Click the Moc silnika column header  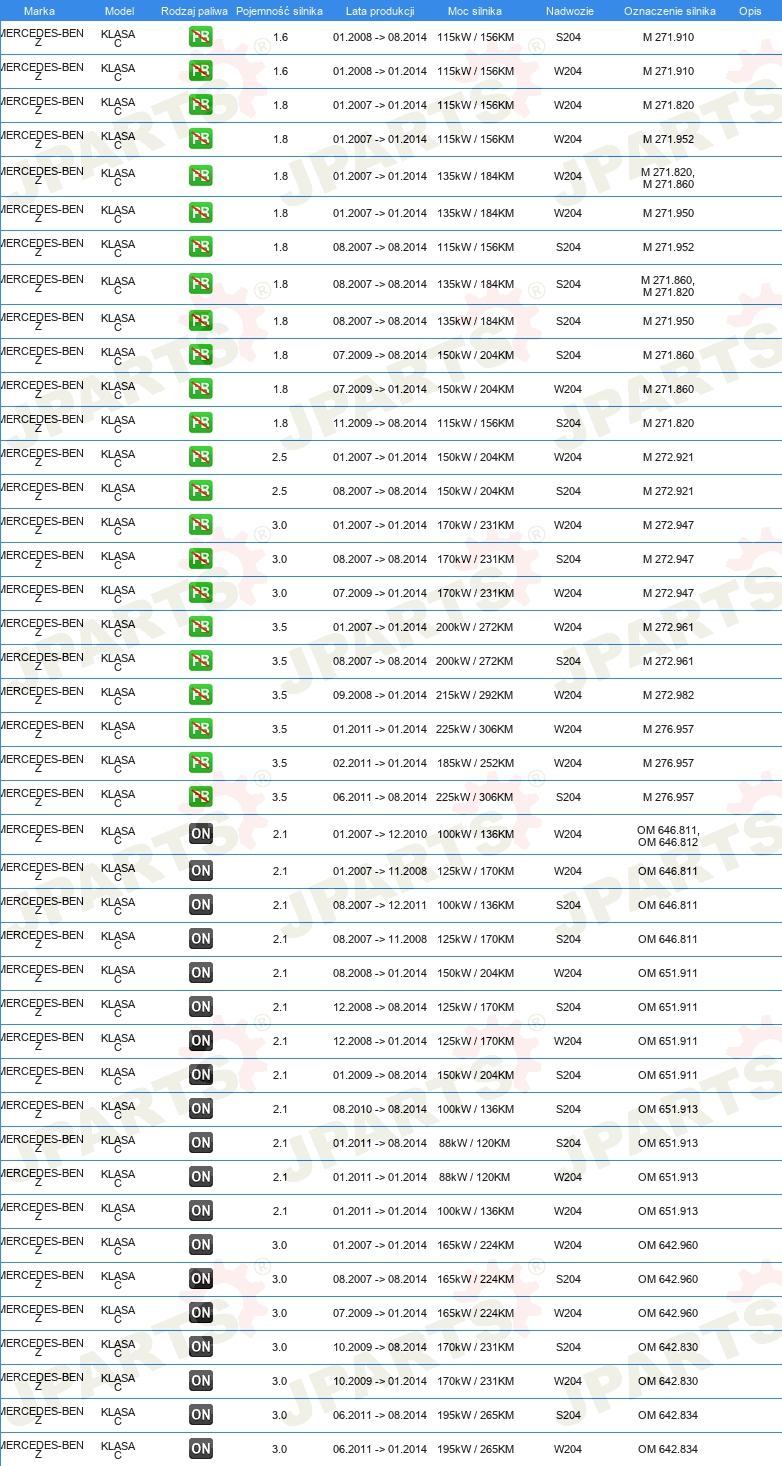(x=475, y=11)
